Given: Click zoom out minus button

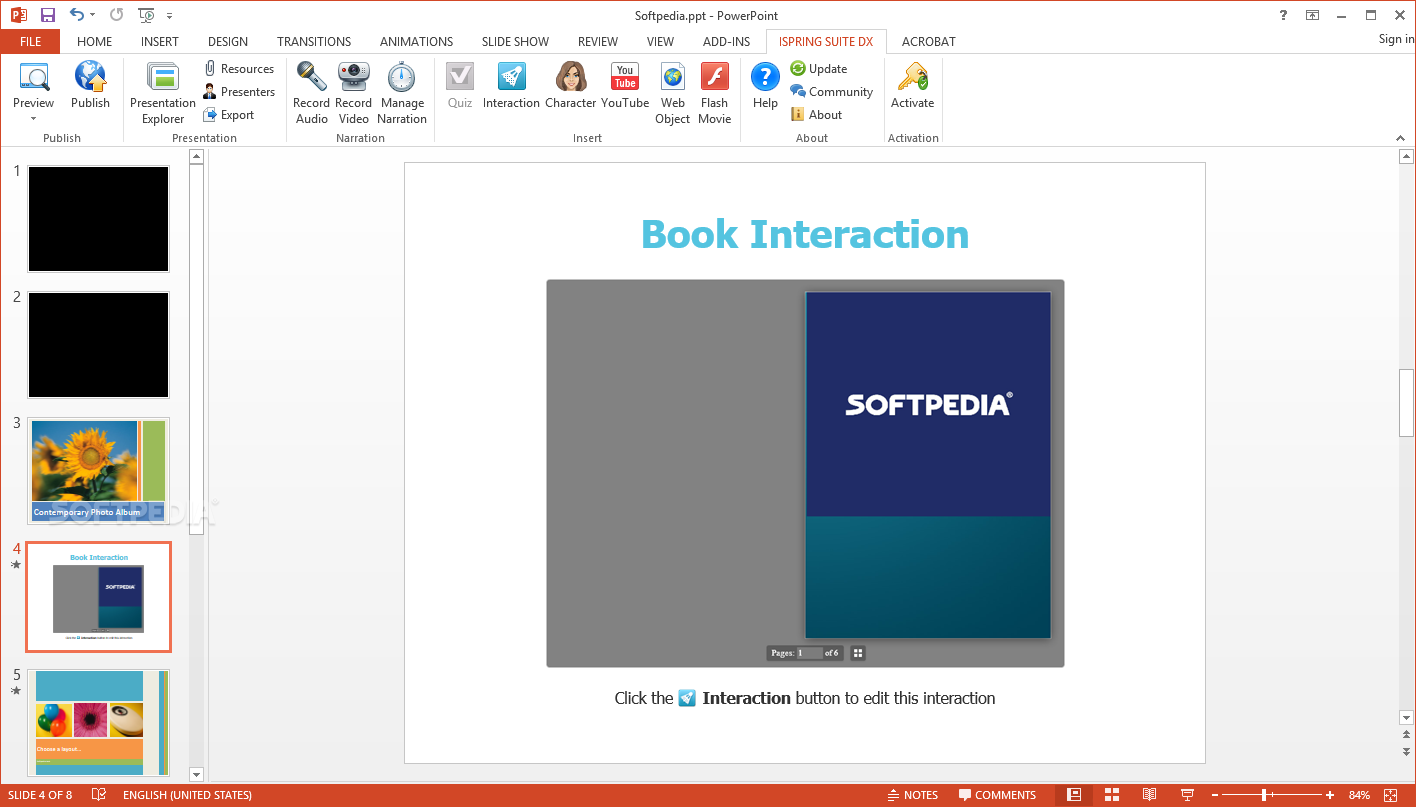Looking at the screenshot, I should pos(1215,795).
